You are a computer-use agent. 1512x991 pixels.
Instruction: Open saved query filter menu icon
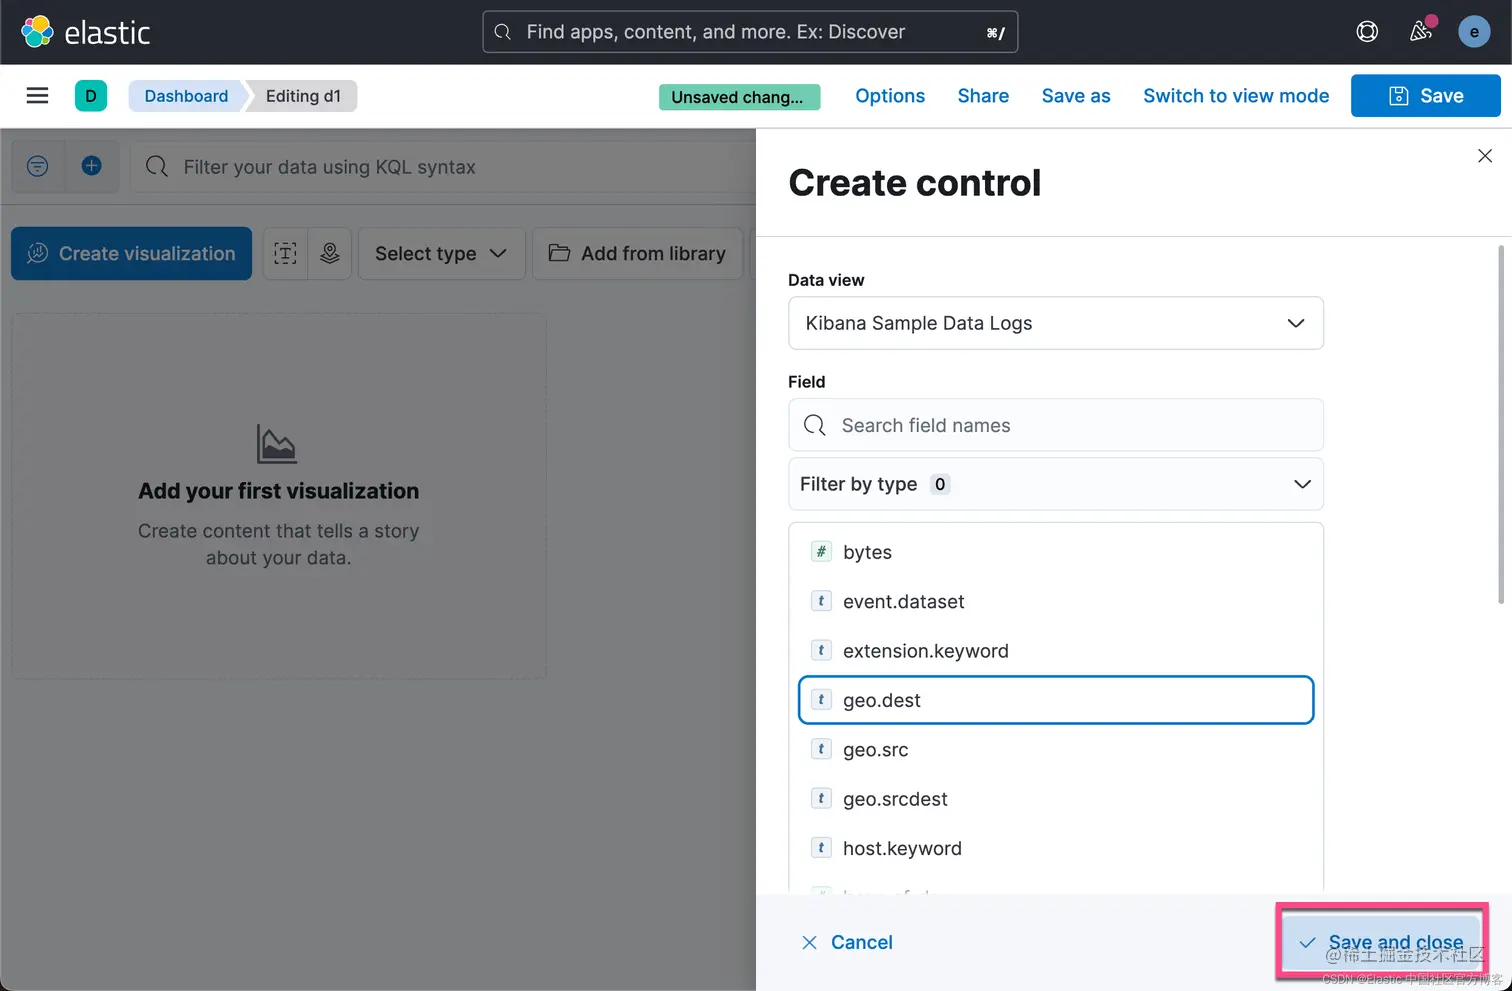click(38, 166)
